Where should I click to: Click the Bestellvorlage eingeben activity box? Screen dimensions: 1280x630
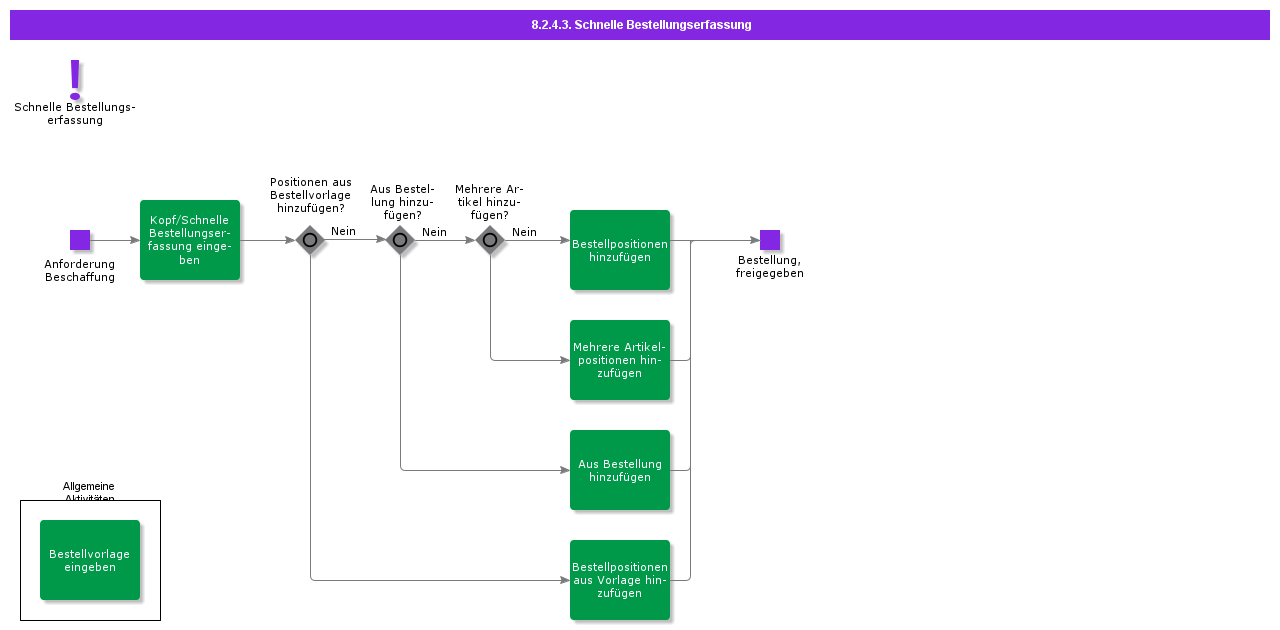[x=90, y=560]
